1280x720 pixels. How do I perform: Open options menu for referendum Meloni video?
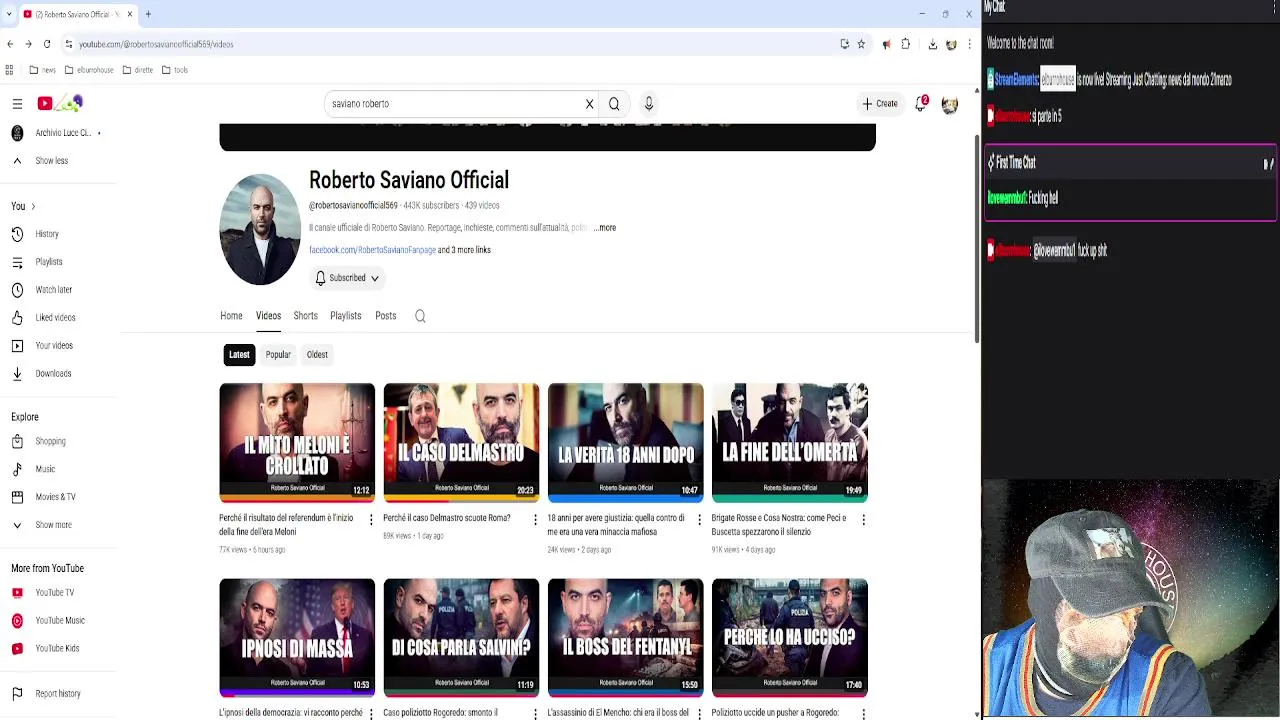pos(371,520)
